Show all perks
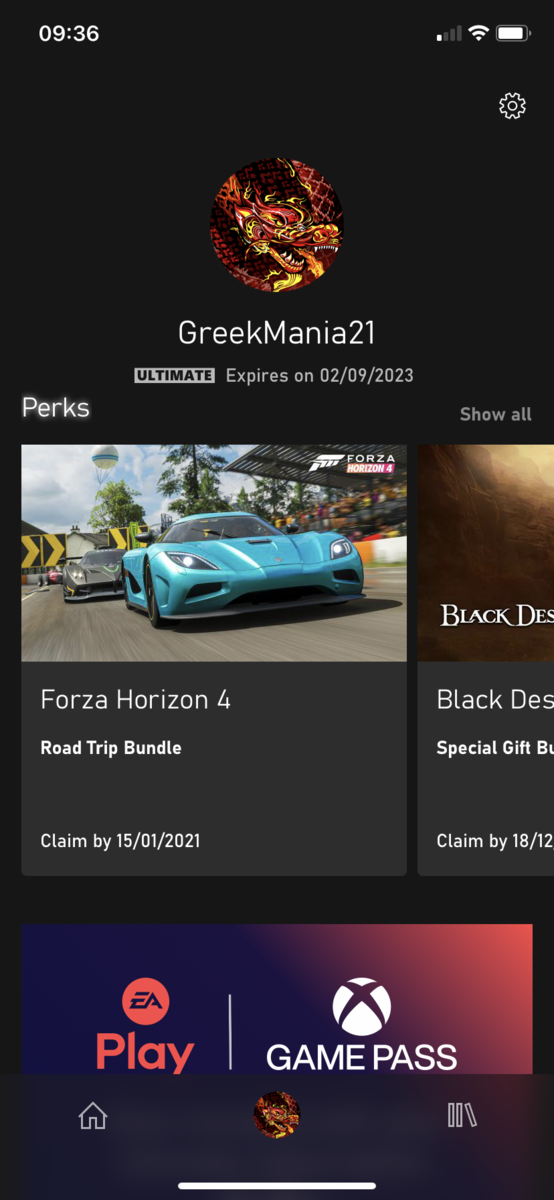Viewport: 554px width, 1200px height. pos(495,414)
